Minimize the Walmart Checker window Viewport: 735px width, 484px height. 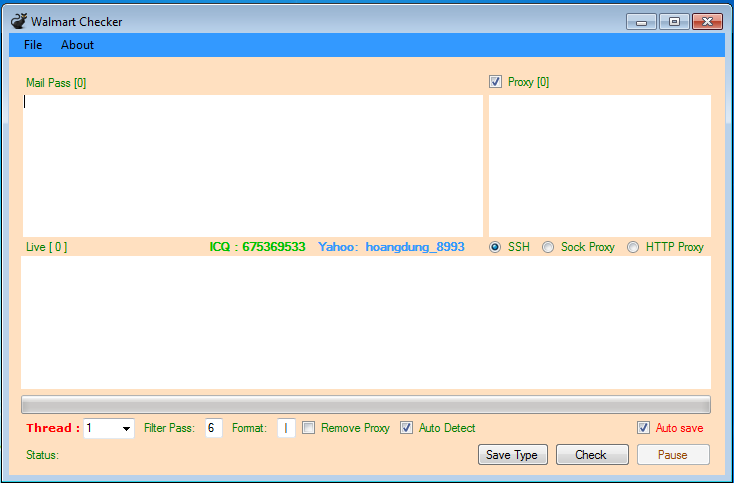[641, 22]
